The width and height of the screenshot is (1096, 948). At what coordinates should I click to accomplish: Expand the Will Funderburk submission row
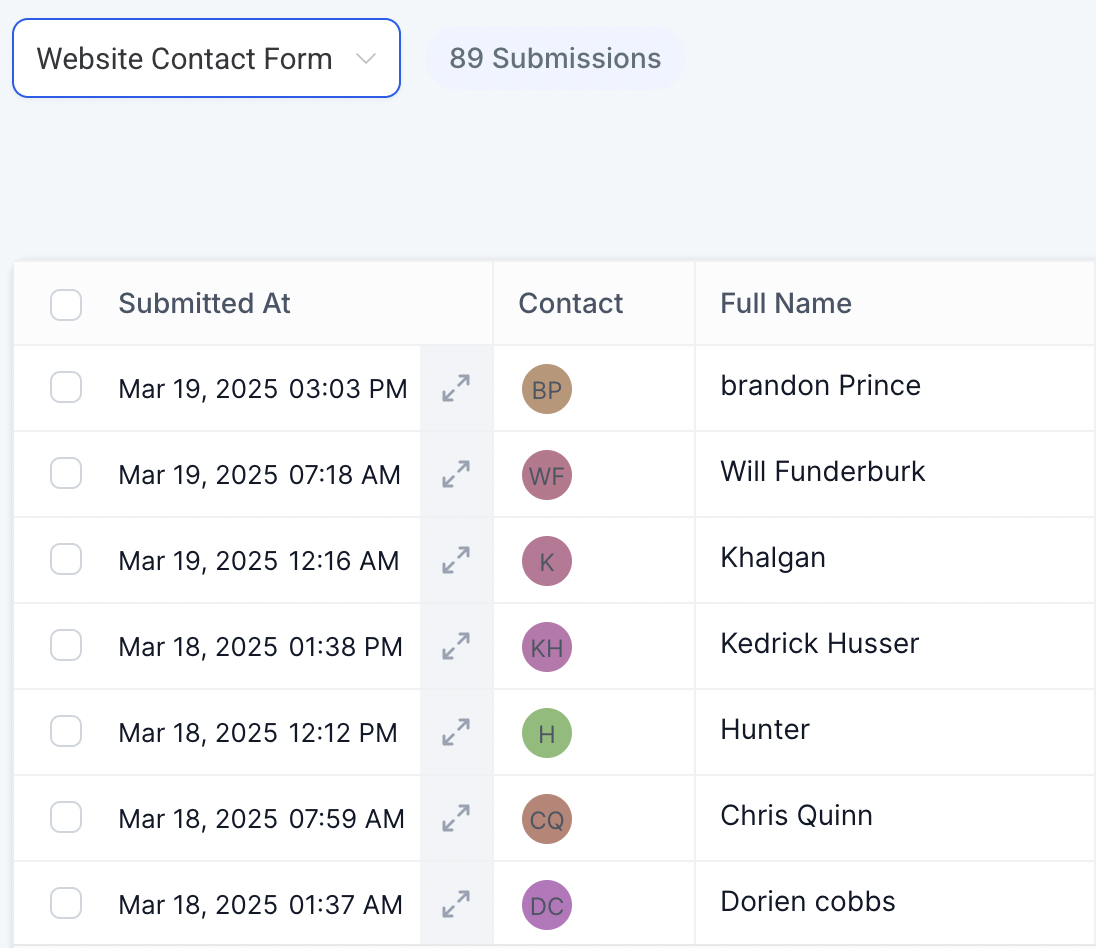456,474
